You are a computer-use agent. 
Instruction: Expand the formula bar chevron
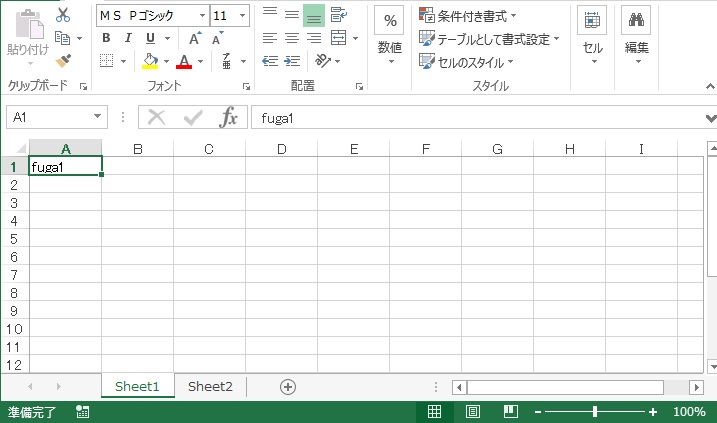tap(711, 118)
